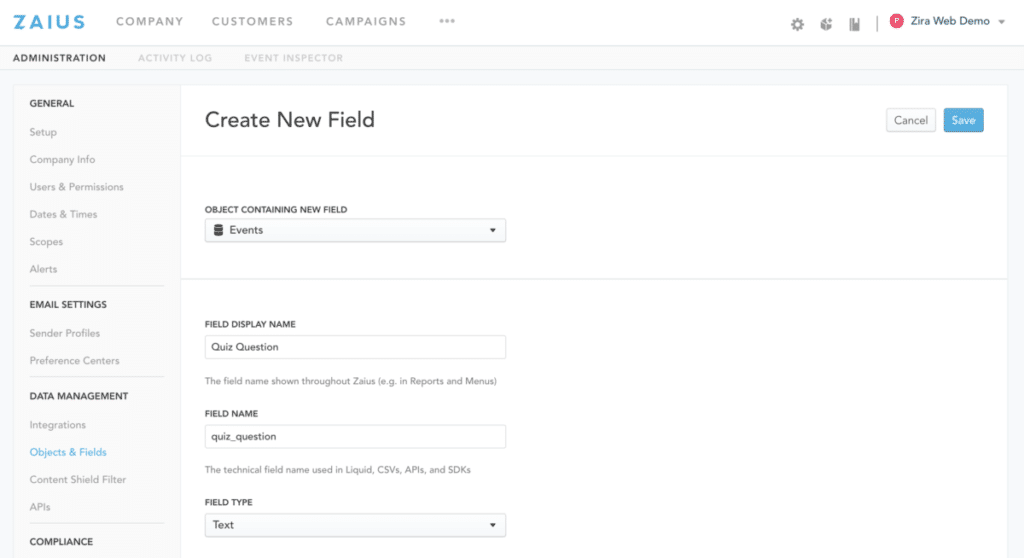Screen dimensions: 1024x558
Task: Open the Customers menu
Action: tap(253, 22)
